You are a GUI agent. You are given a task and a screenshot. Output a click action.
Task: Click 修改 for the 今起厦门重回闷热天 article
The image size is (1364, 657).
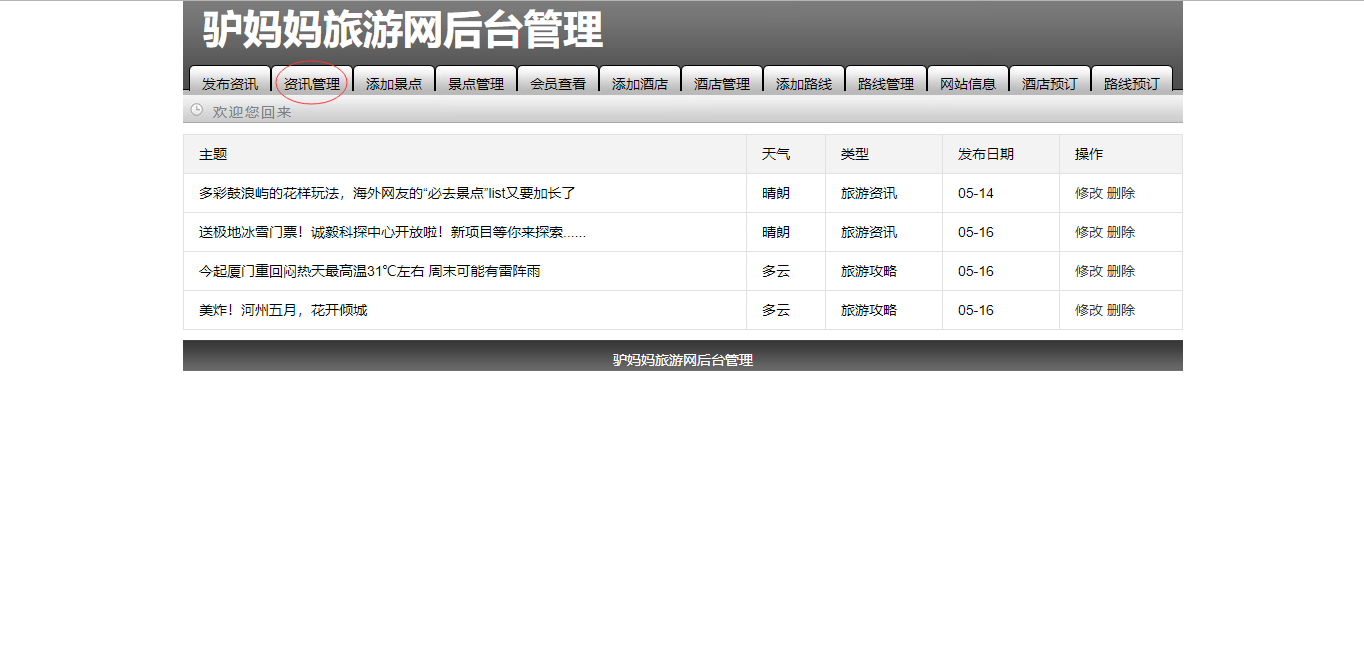pos(1089,271)
